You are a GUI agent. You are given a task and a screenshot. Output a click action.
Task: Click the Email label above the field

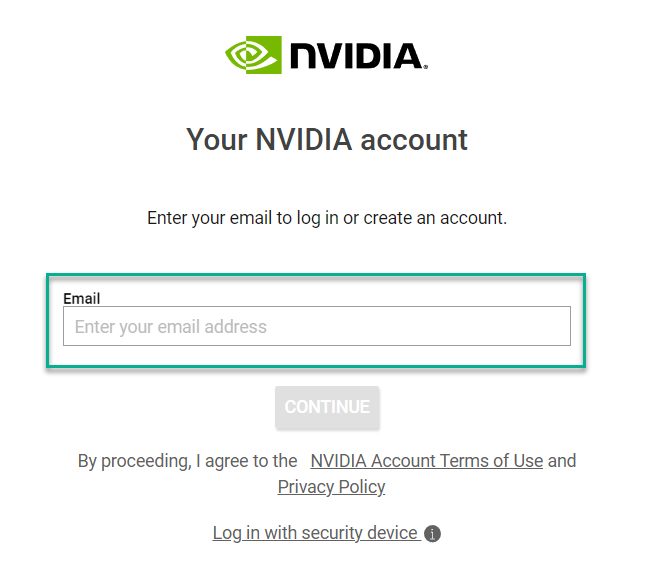pos(82,298)
